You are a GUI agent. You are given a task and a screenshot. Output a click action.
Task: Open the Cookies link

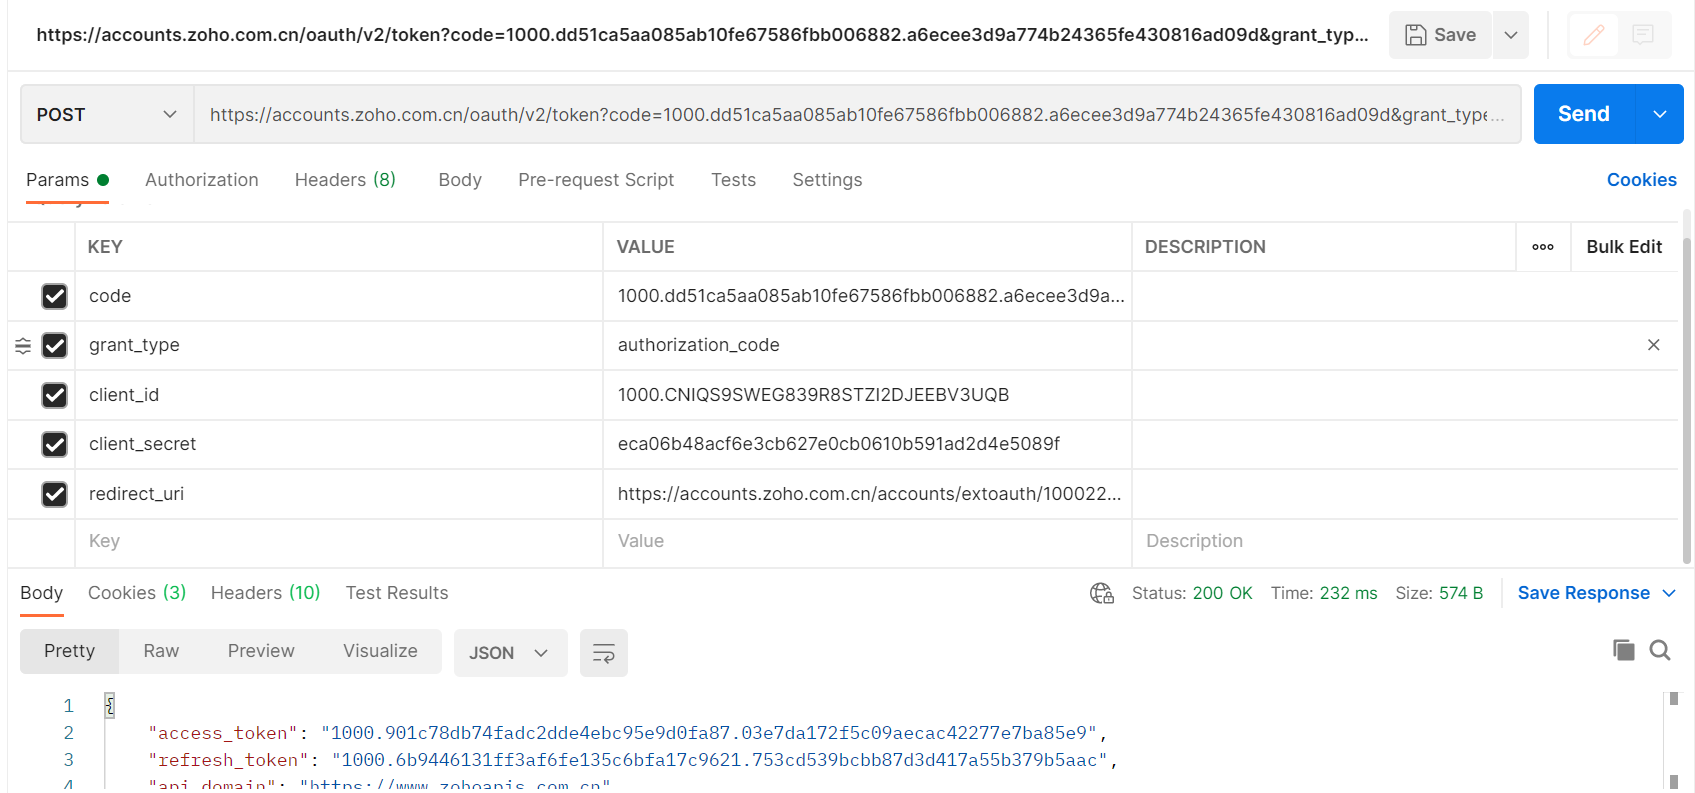(x=1641, y=180)
